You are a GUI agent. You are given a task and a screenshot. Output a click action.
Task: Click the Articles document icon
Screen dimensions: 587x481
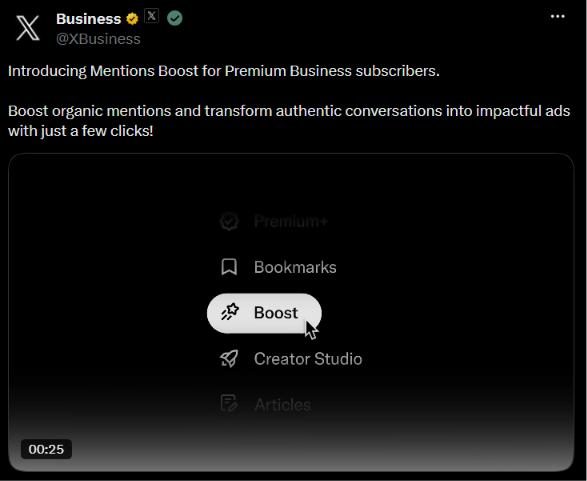tap(229, 404)
